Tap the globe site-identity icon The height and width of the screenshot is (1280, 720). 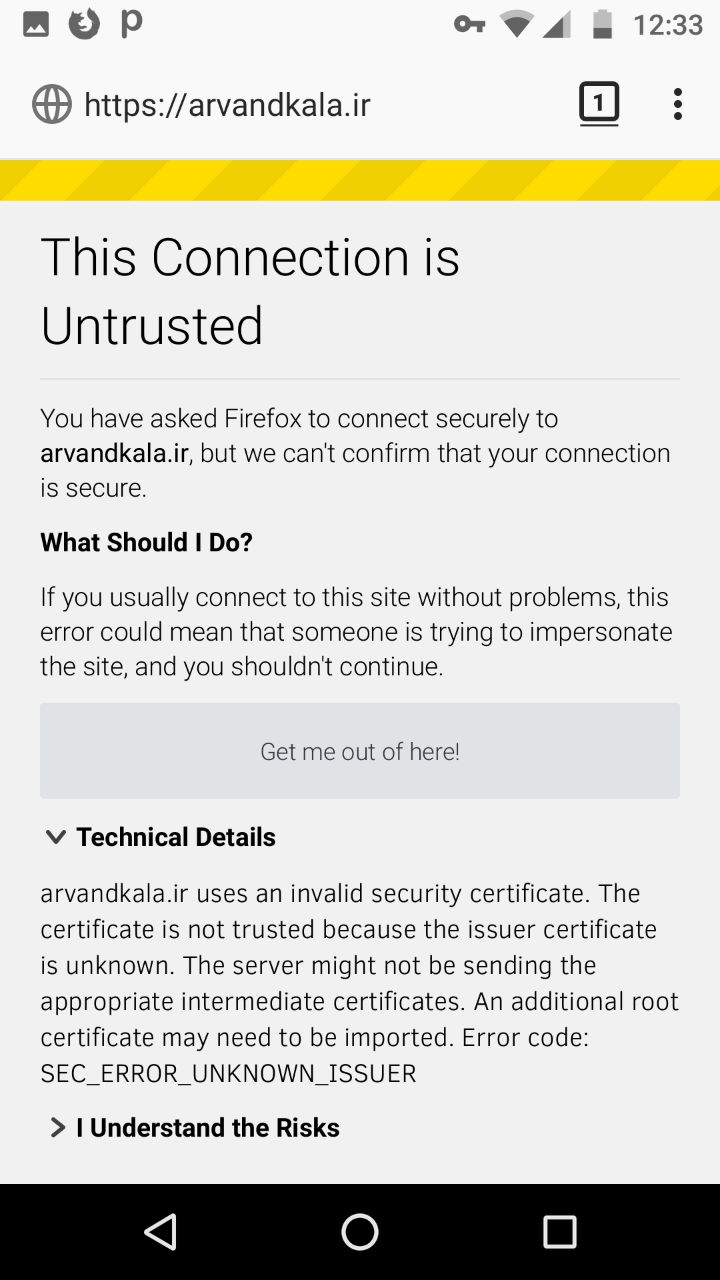(x=52, y=104)
